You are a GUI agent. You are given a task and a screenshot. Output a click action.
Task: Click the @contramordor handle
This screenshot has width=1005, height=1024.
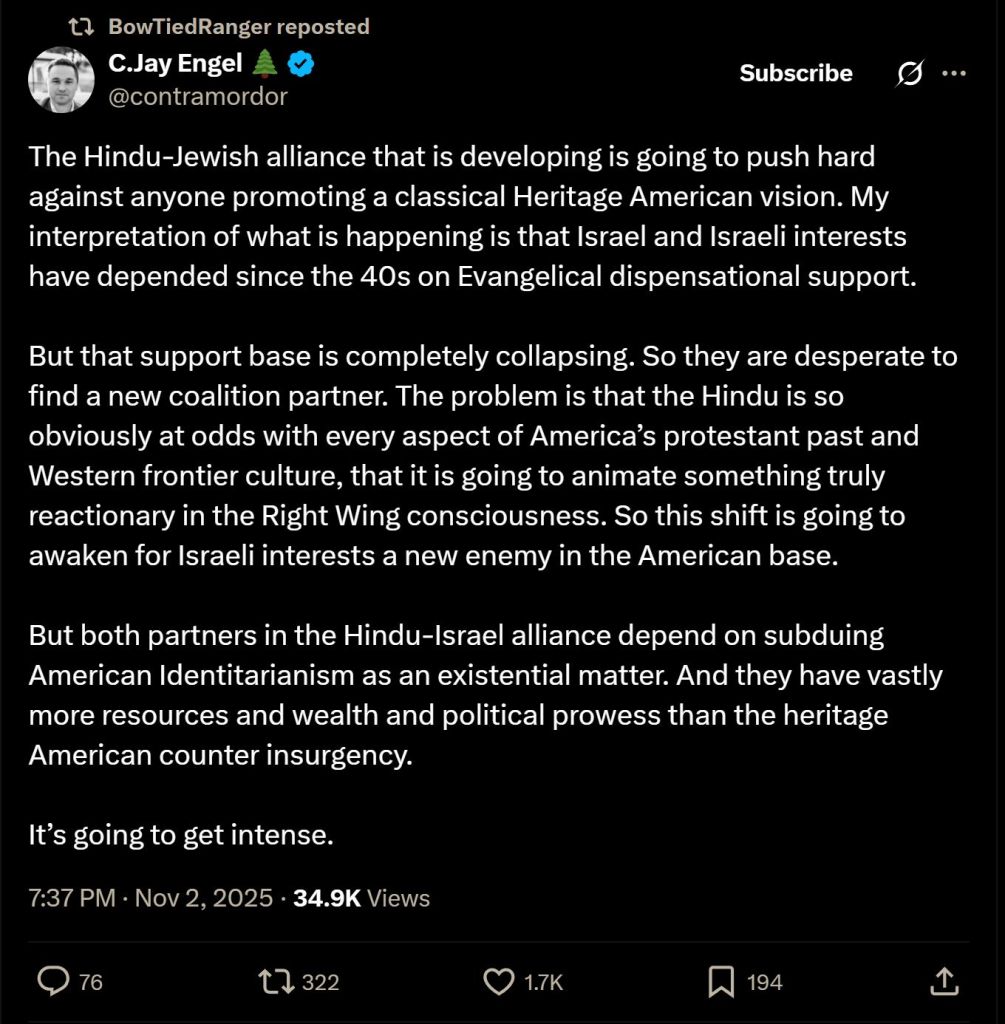tap(197, 96)
